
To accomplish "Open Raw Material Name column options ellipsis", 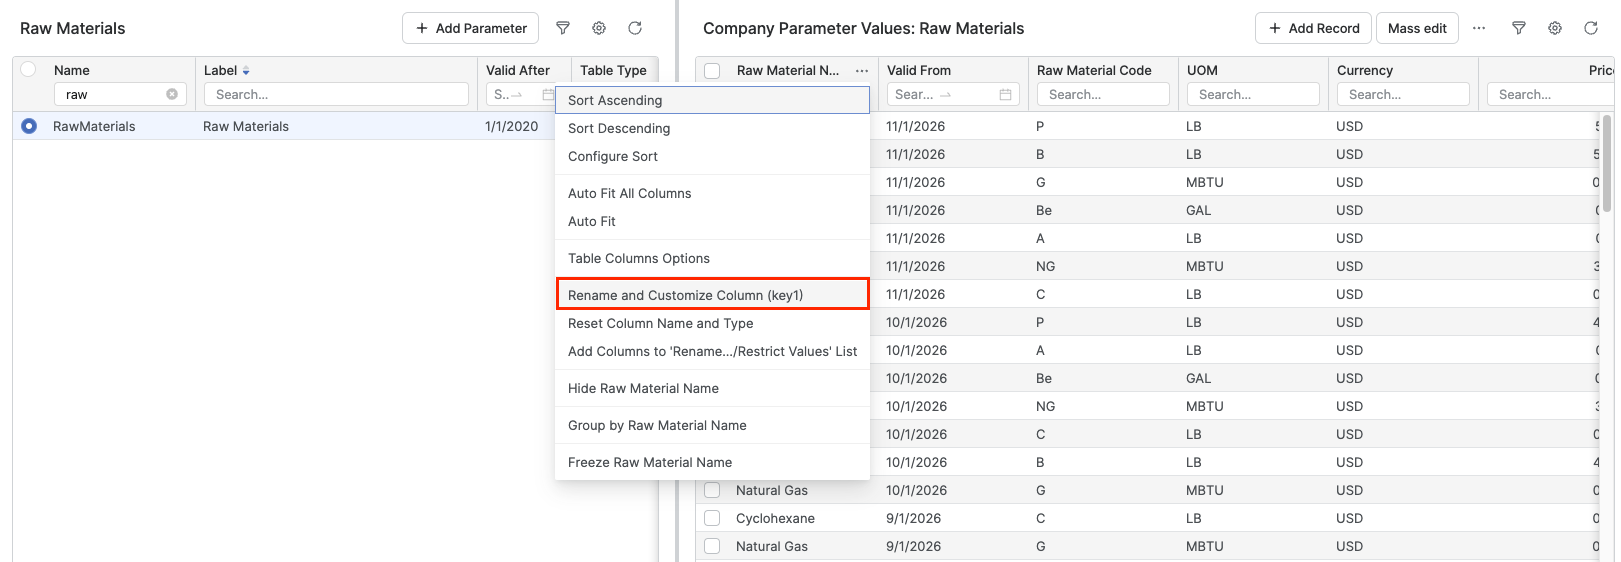I will click(862, 71).
